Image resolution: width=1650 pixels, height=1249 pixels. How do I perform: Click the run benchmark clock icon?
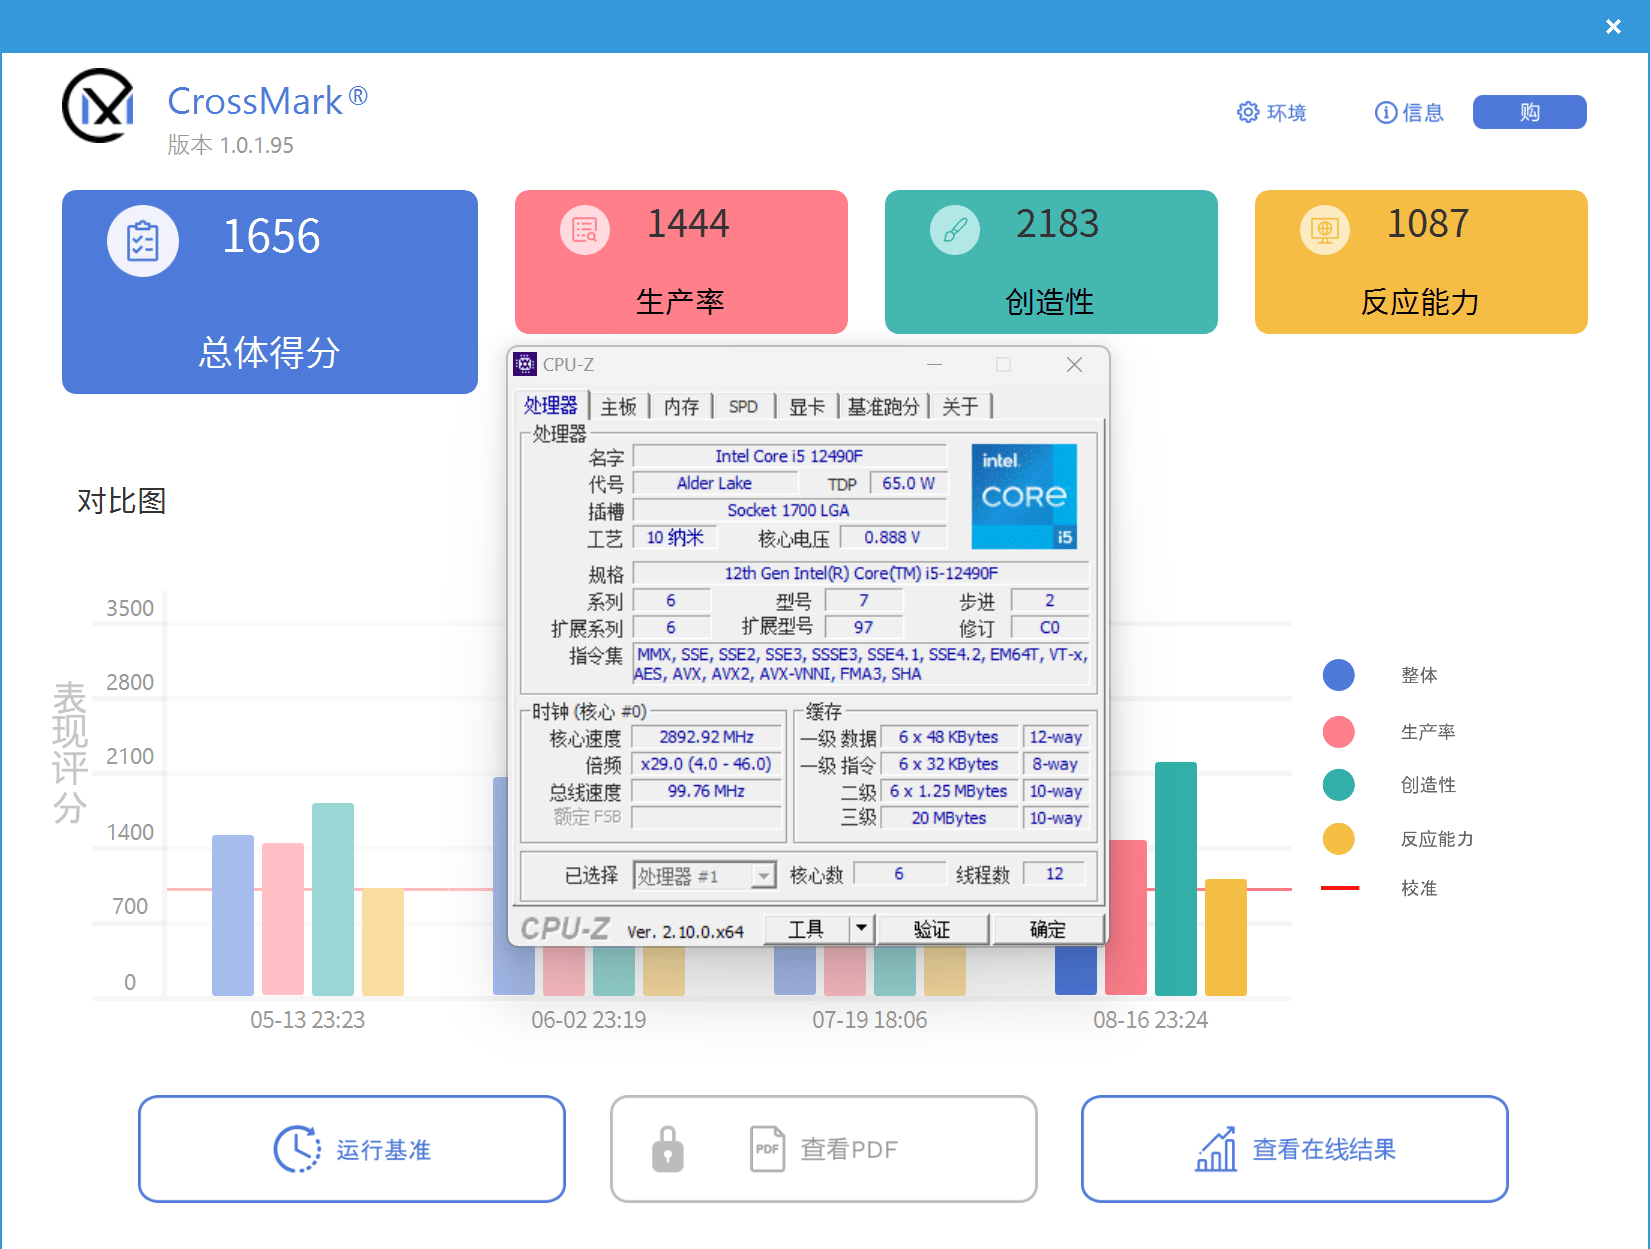(297, 1149)
